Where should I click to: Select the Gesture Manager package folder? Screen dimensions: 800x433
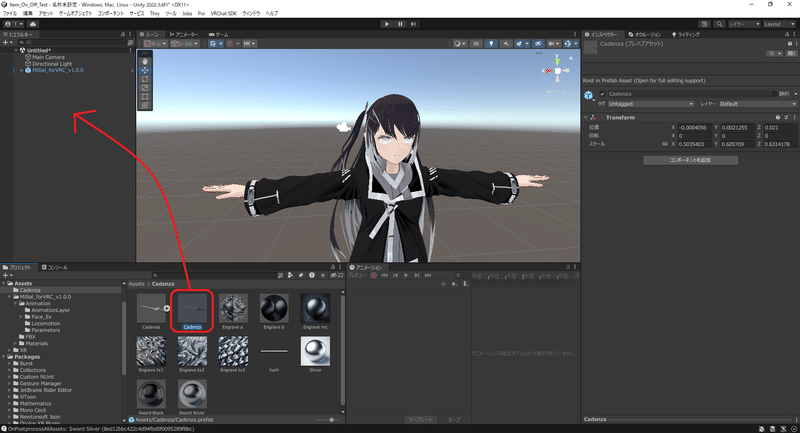(40, 384)
